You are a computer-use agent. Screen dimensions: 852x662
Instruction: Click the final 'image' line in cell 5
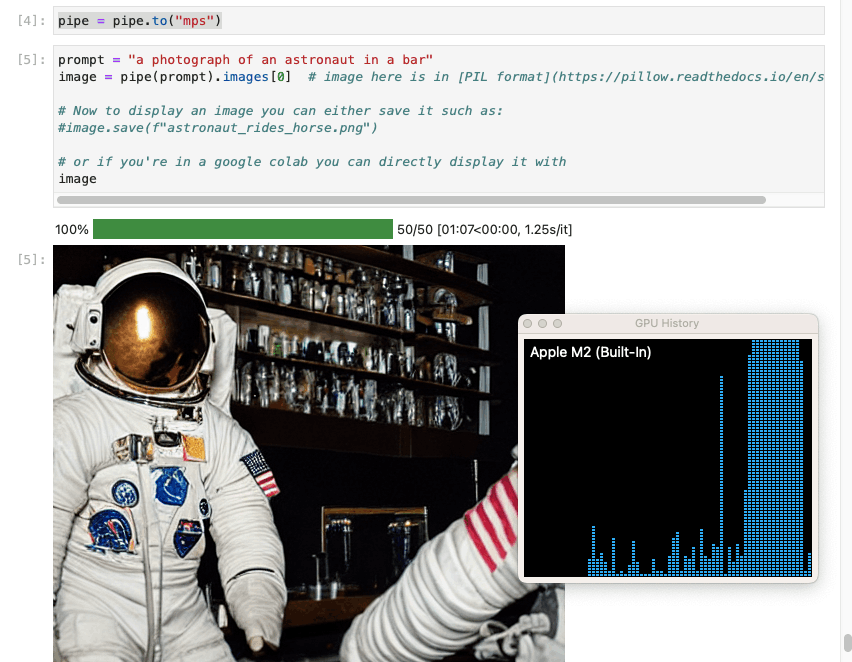point(77,179)
